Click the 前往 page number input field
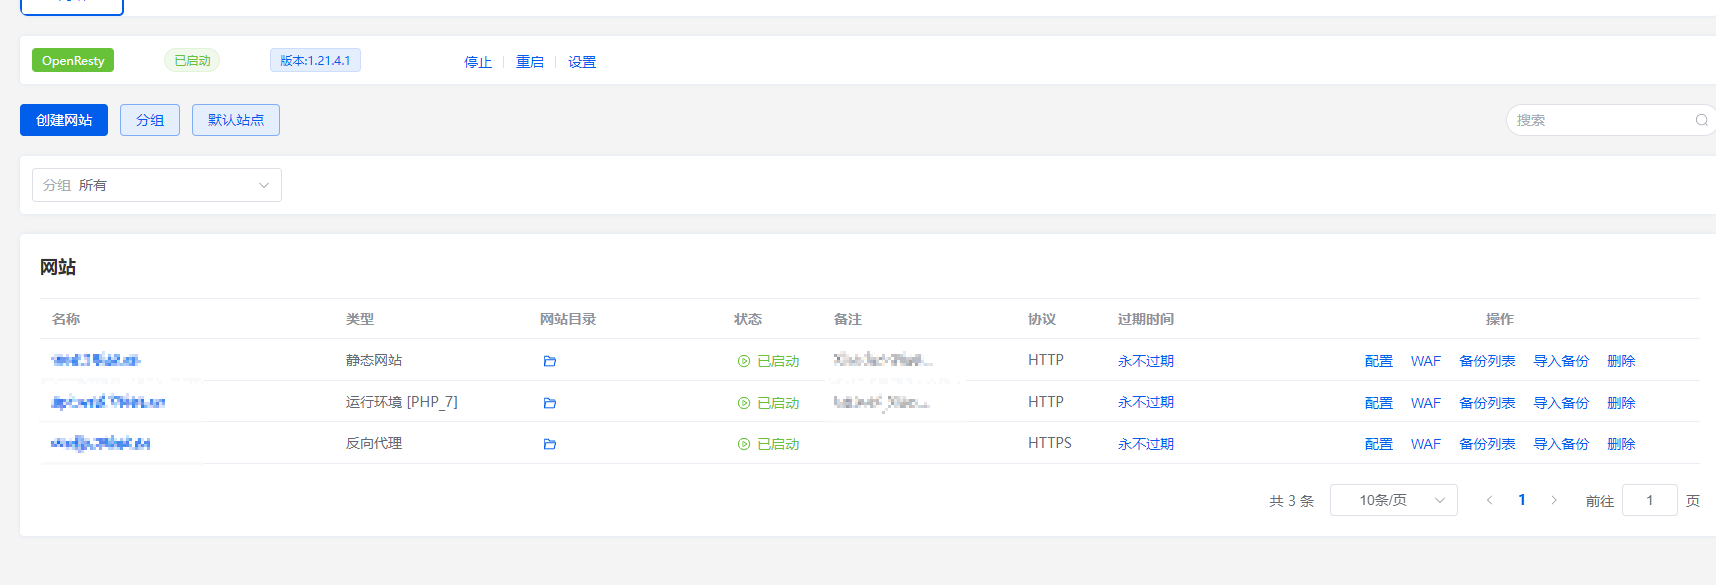 (1650, 500)
